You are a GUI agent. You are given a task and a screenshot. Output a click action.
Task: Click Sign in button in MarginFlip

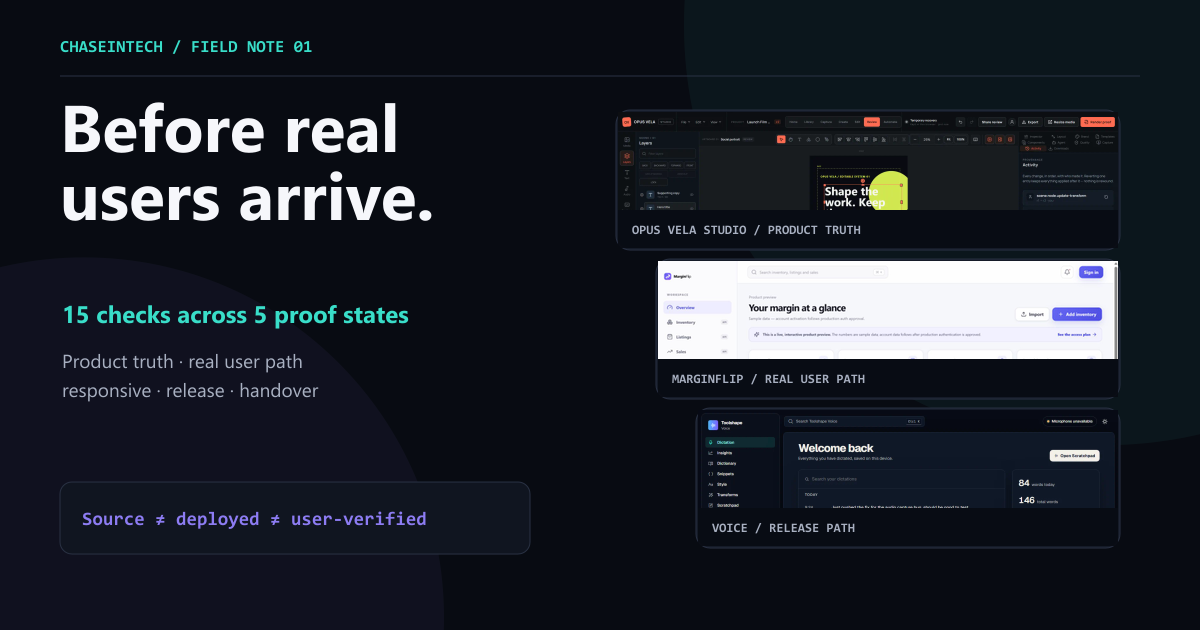[1091, 272]
